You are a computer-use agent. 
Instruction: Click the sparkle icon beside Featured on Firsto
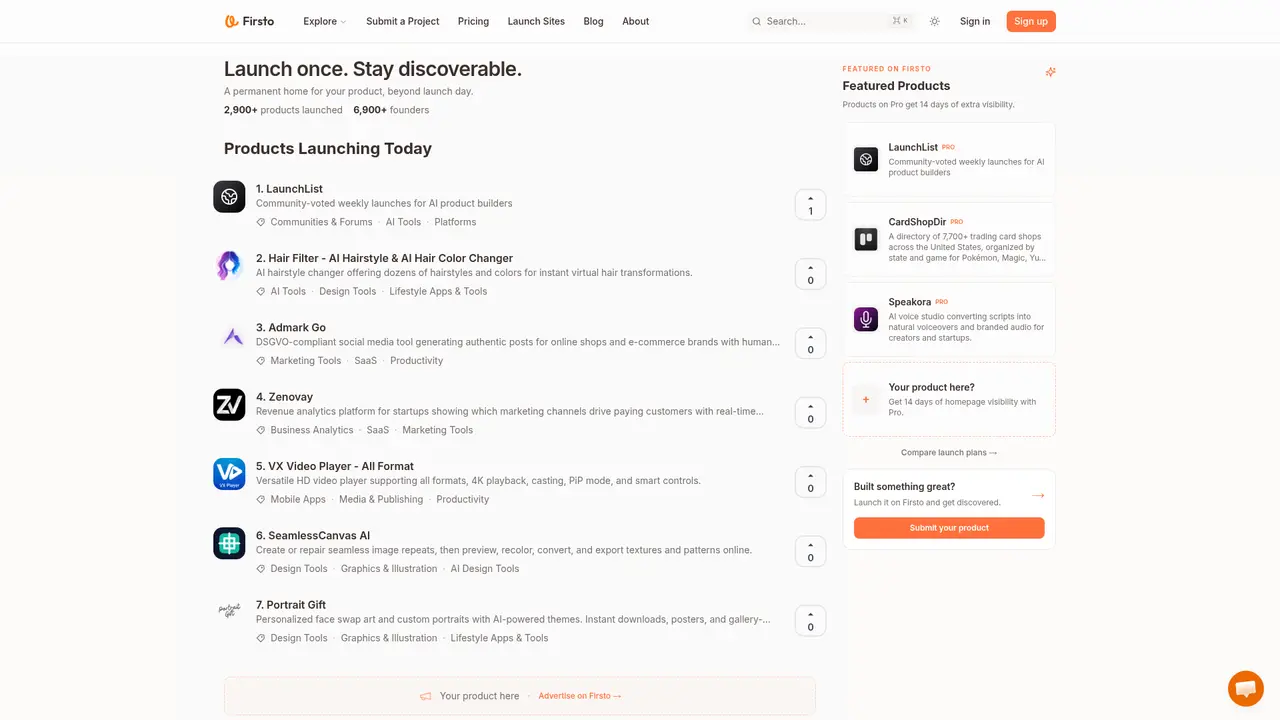1050,72
